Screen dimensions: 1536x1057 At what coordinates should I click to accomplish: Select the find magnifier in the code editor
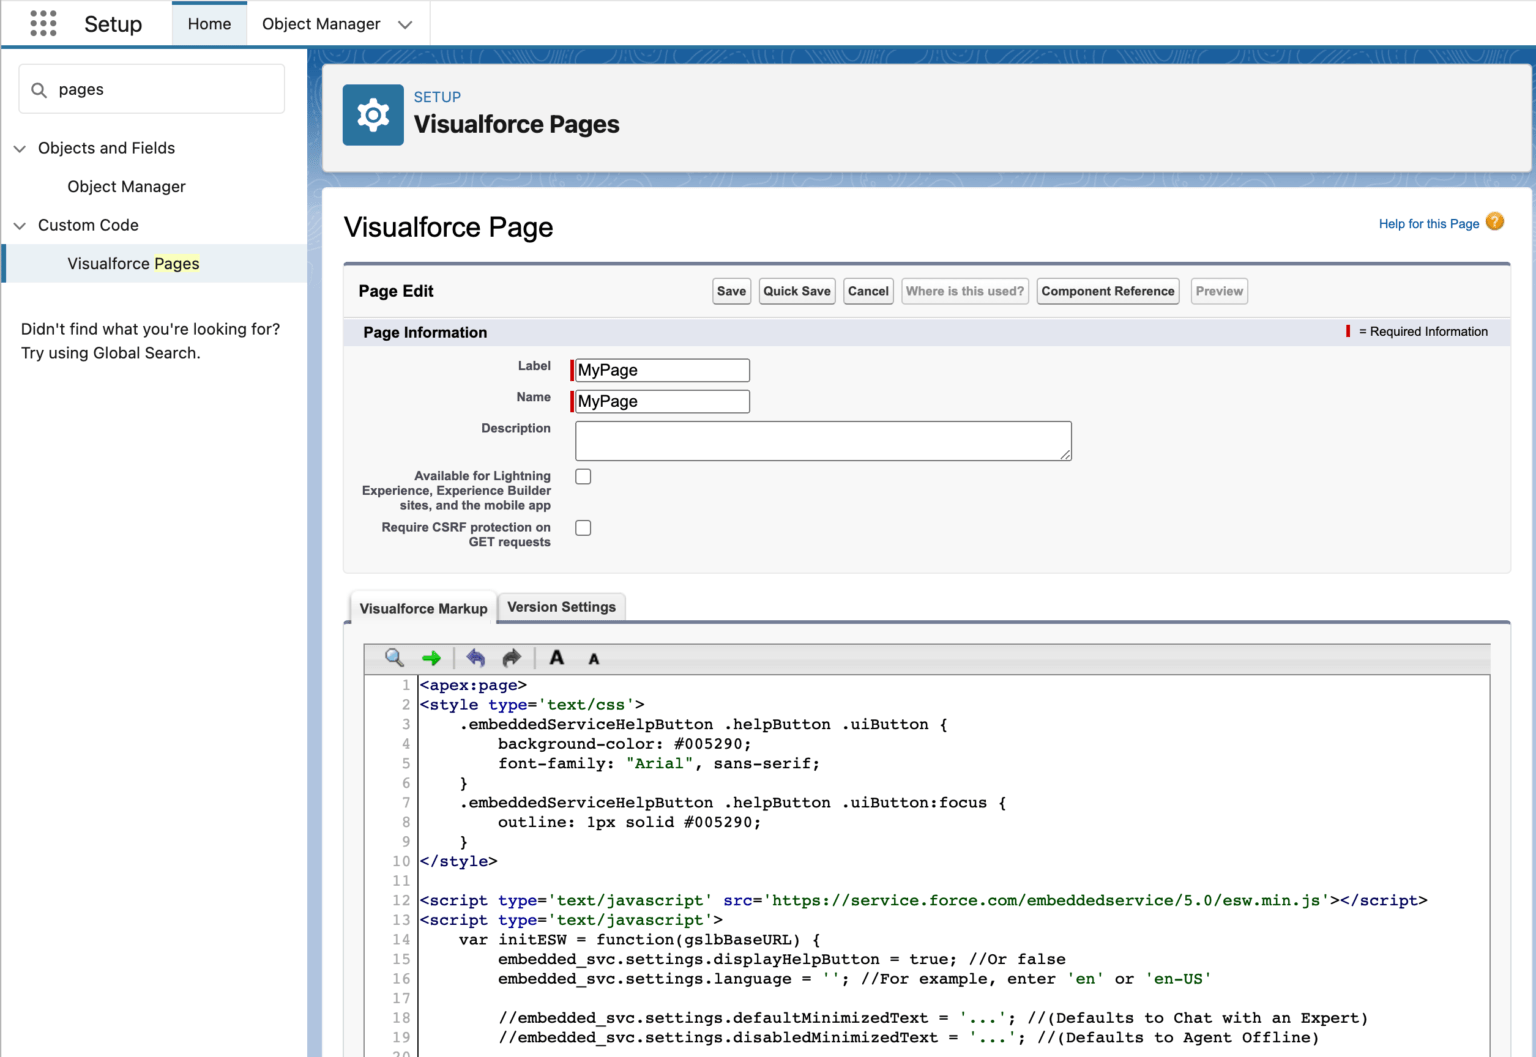pyautogui.click(x=393, y=658)
